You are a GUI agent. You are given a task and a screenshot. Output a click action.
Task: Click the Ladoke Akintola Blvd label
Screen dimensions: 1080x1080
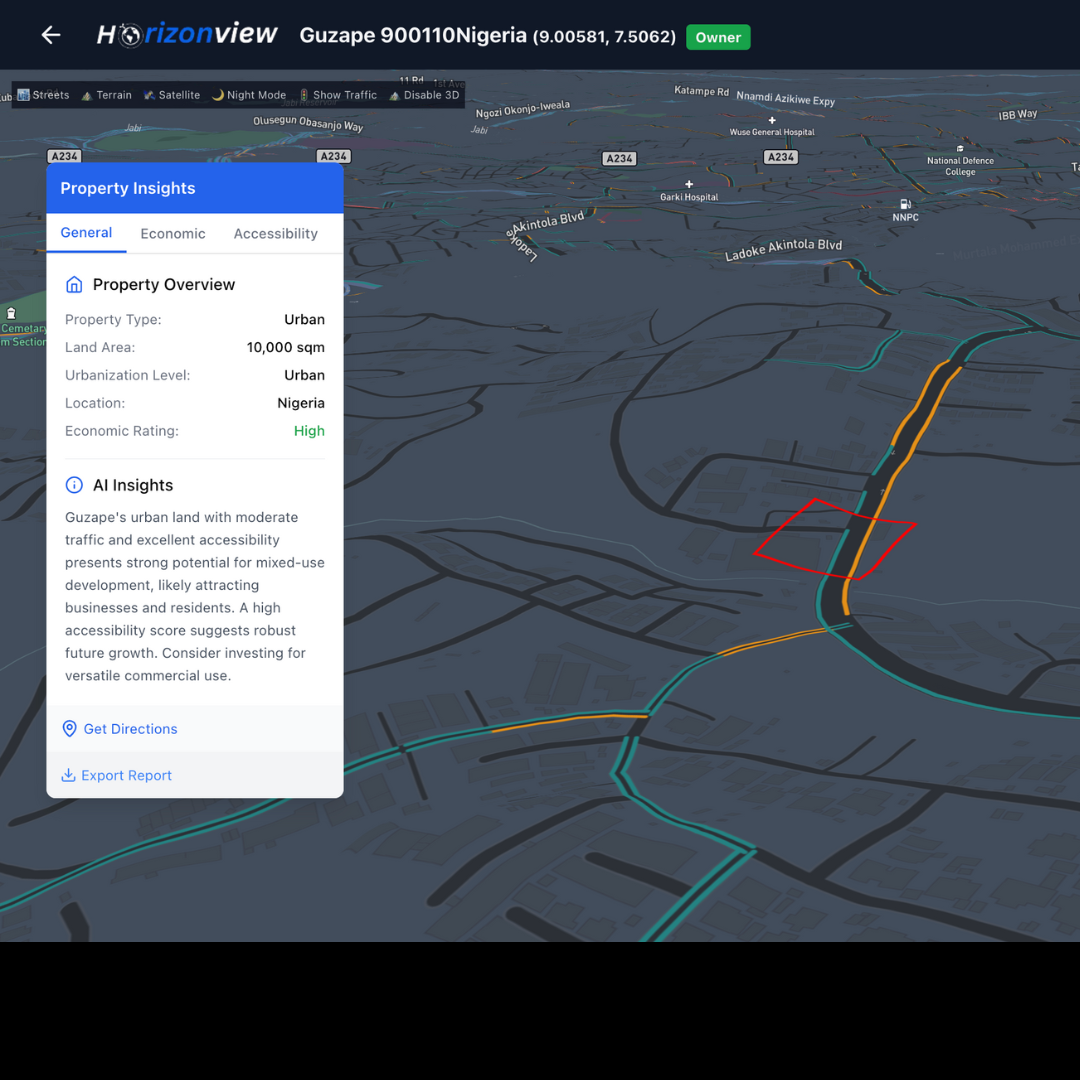783,249
